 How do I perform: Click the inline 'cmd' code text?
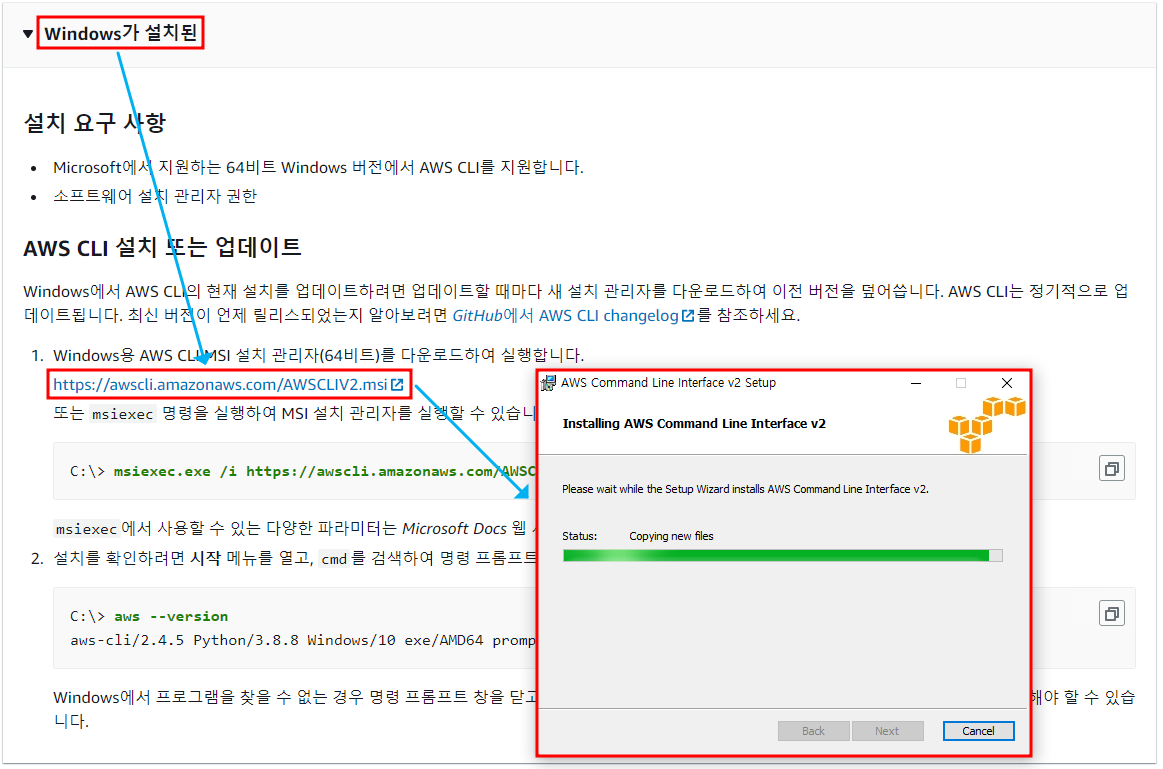[334, 558]
